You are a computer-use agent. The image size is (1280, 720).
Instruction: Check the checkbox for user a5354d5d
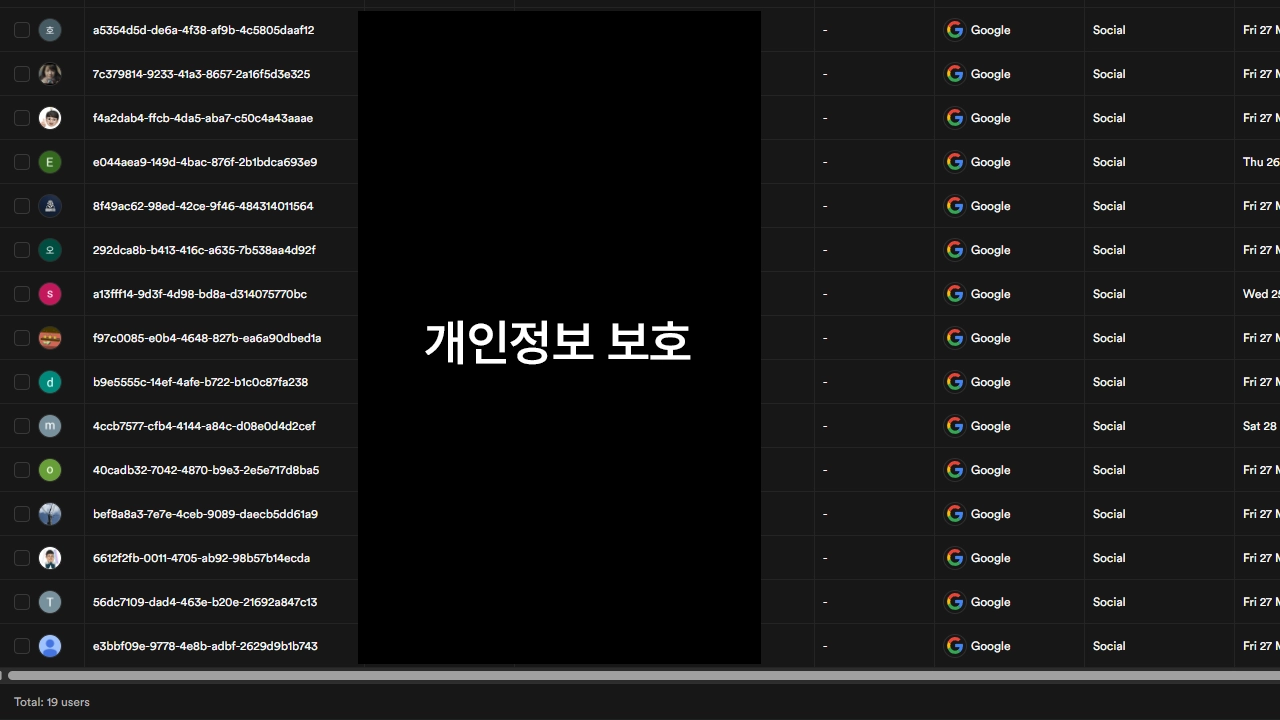21,30
